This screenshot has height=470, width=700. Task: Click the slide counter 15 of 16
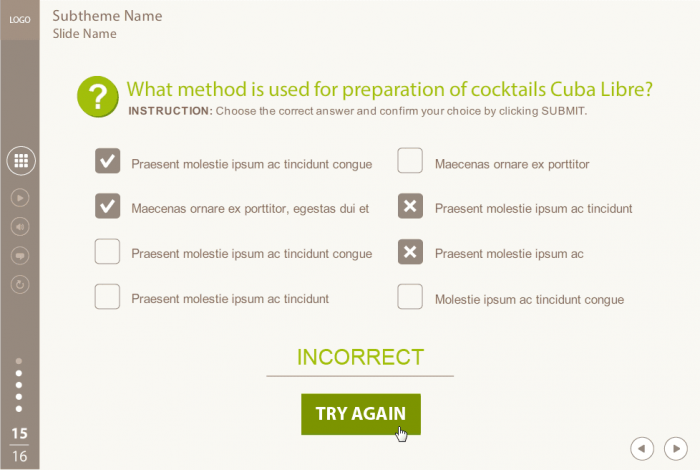coord(19,444)
